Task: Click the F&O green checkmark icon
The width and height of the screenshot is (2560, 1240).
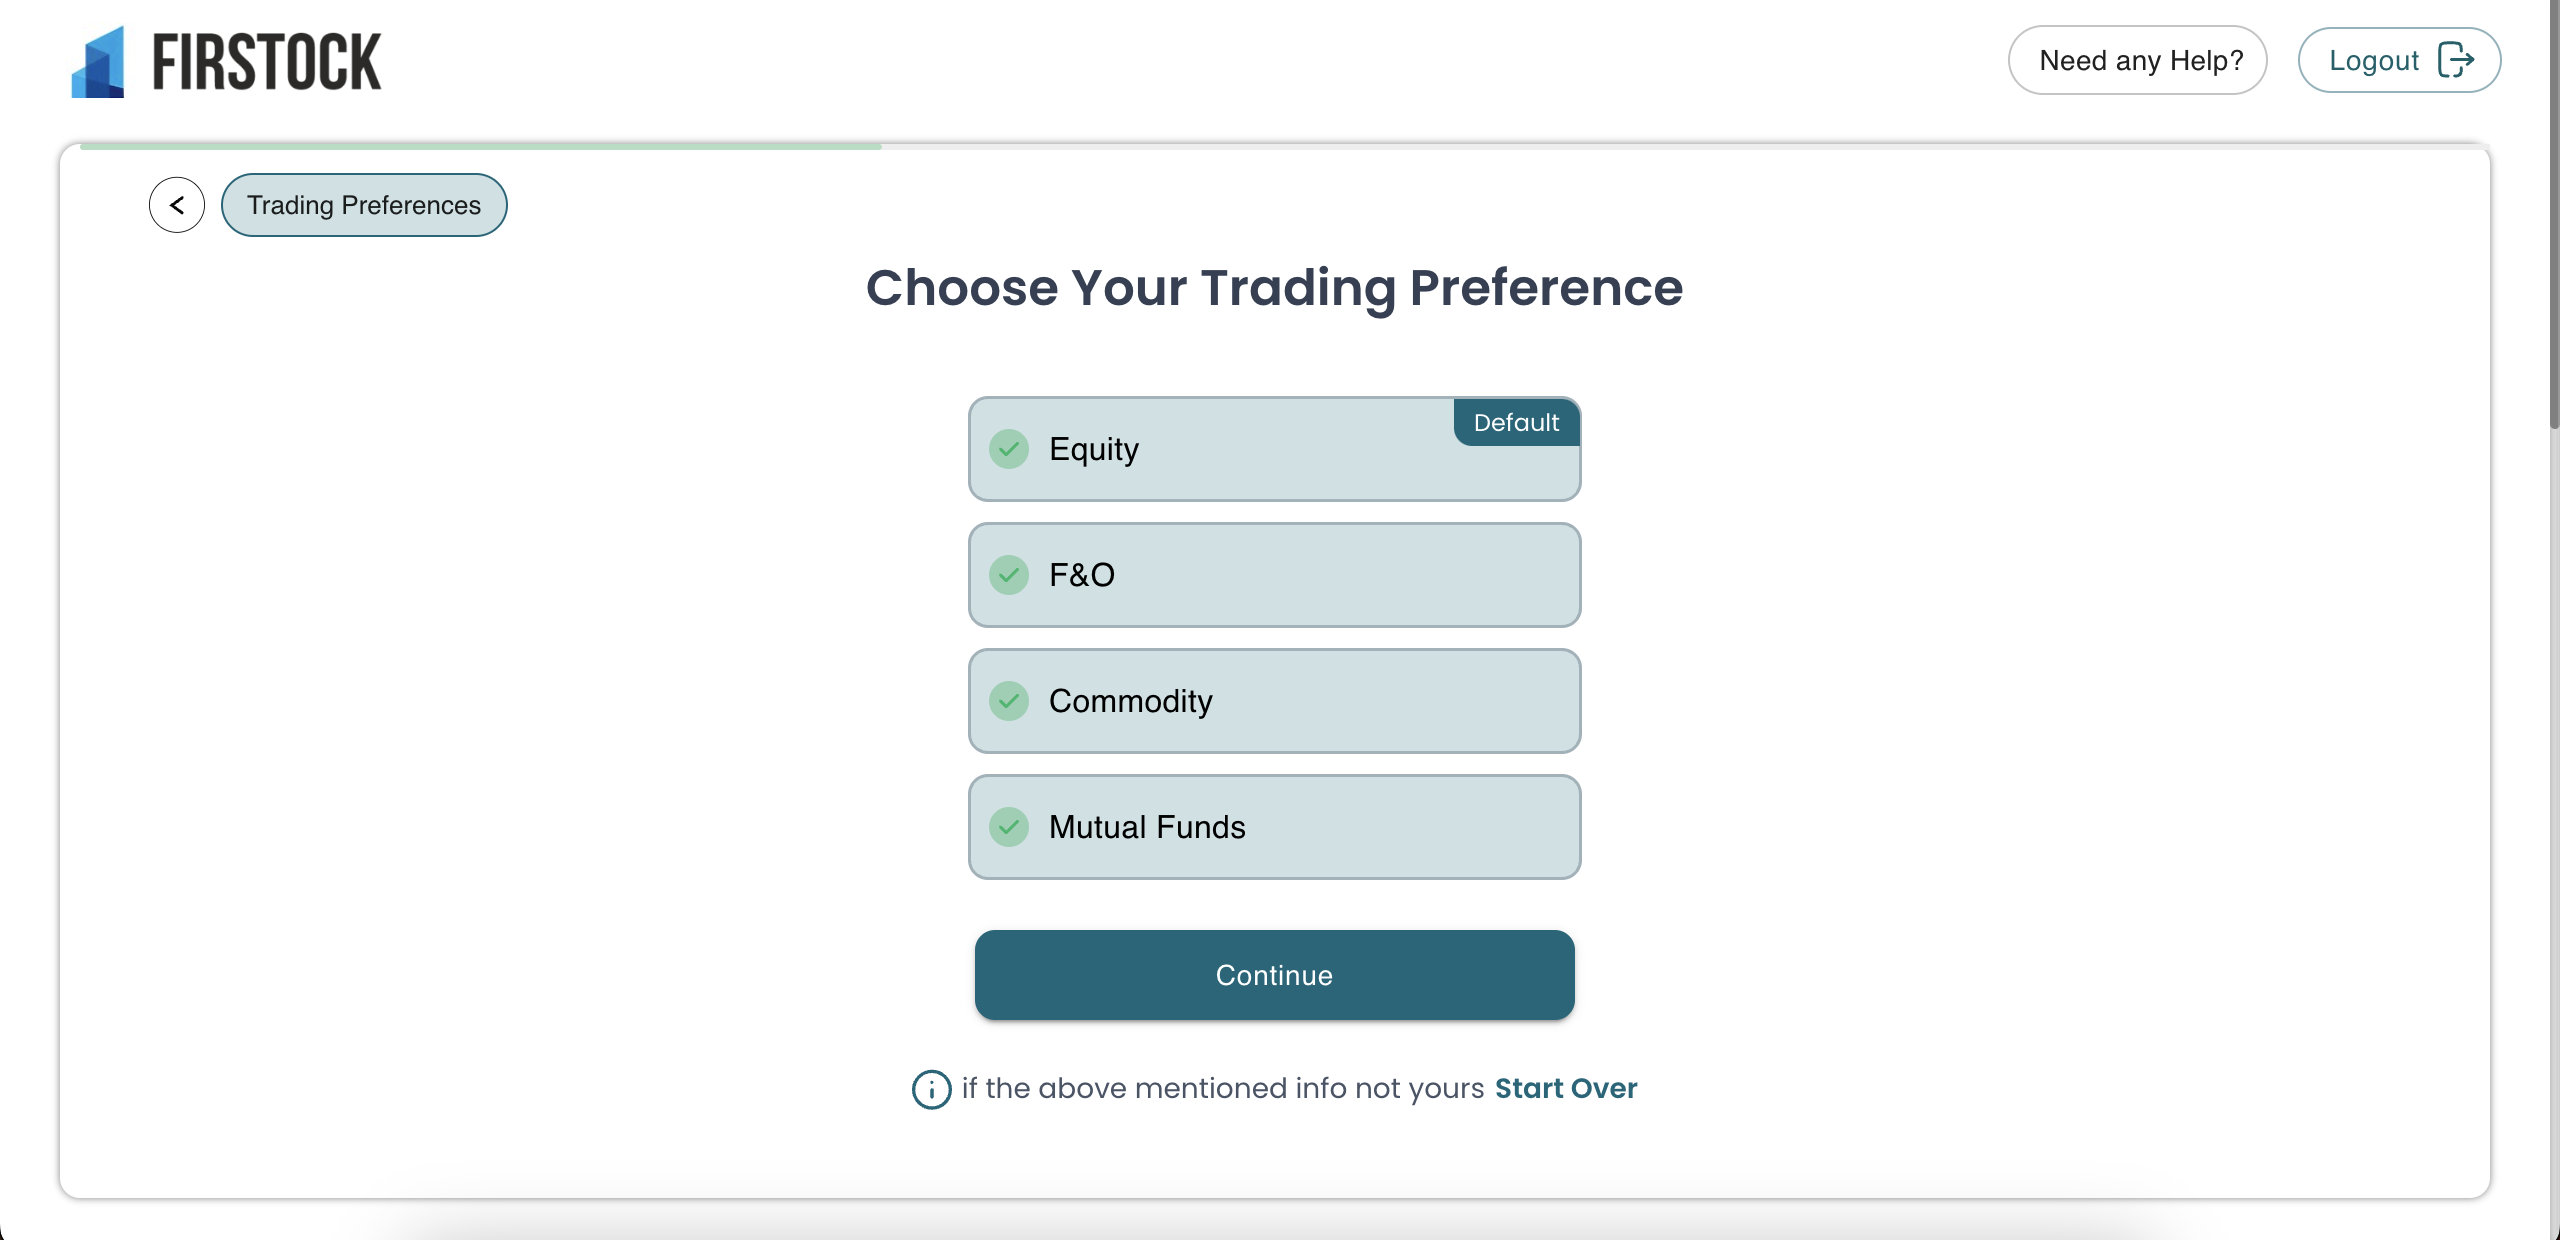Action: (x=1009, y=575)
